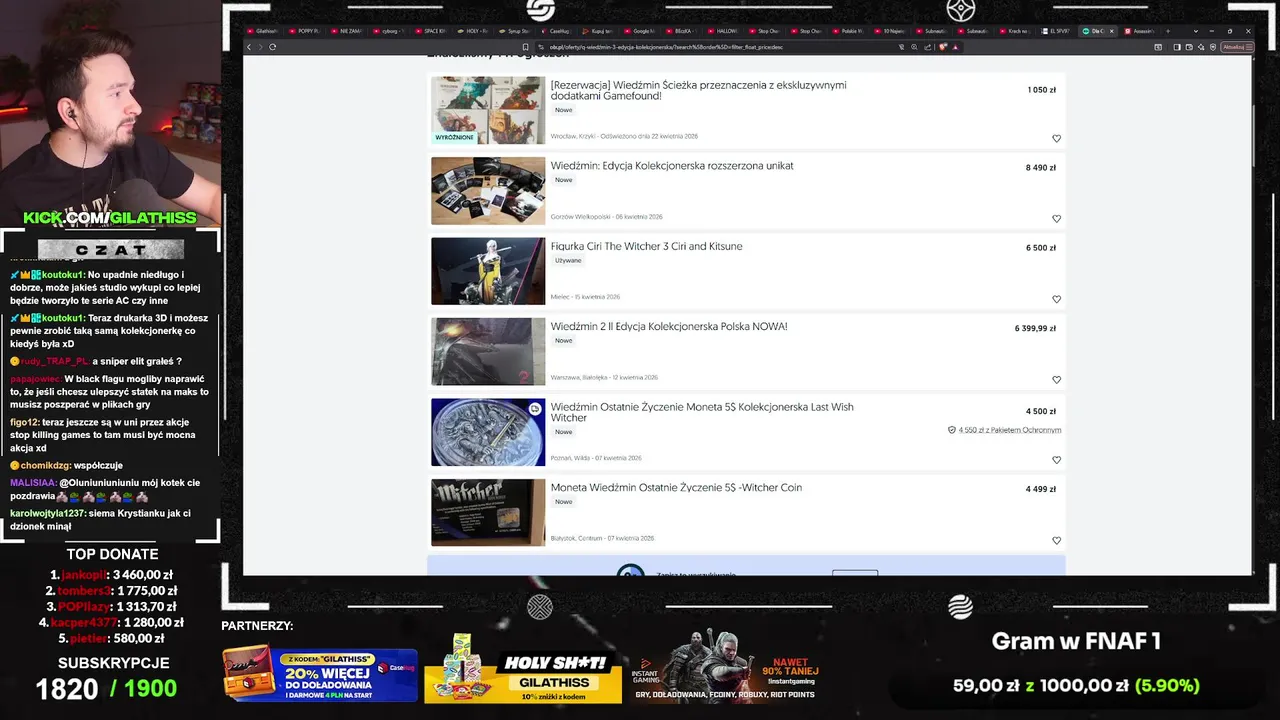Switch to the Syrup Store tab
1280x720 pixels.
point(515,31)
